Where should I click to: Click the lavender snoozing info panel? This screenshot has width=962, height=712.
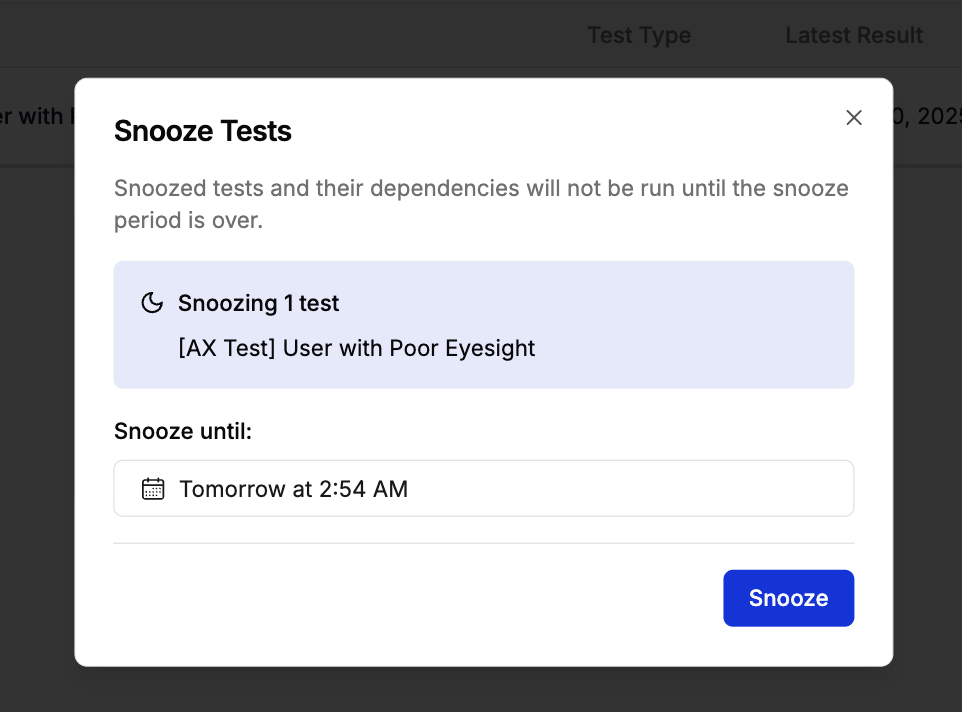point(483,324)
